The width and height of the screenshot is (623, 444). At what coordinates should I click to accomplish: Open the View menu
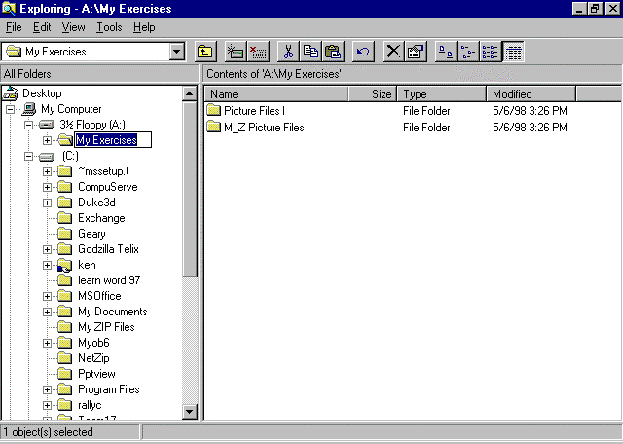(x=73, y=27)
